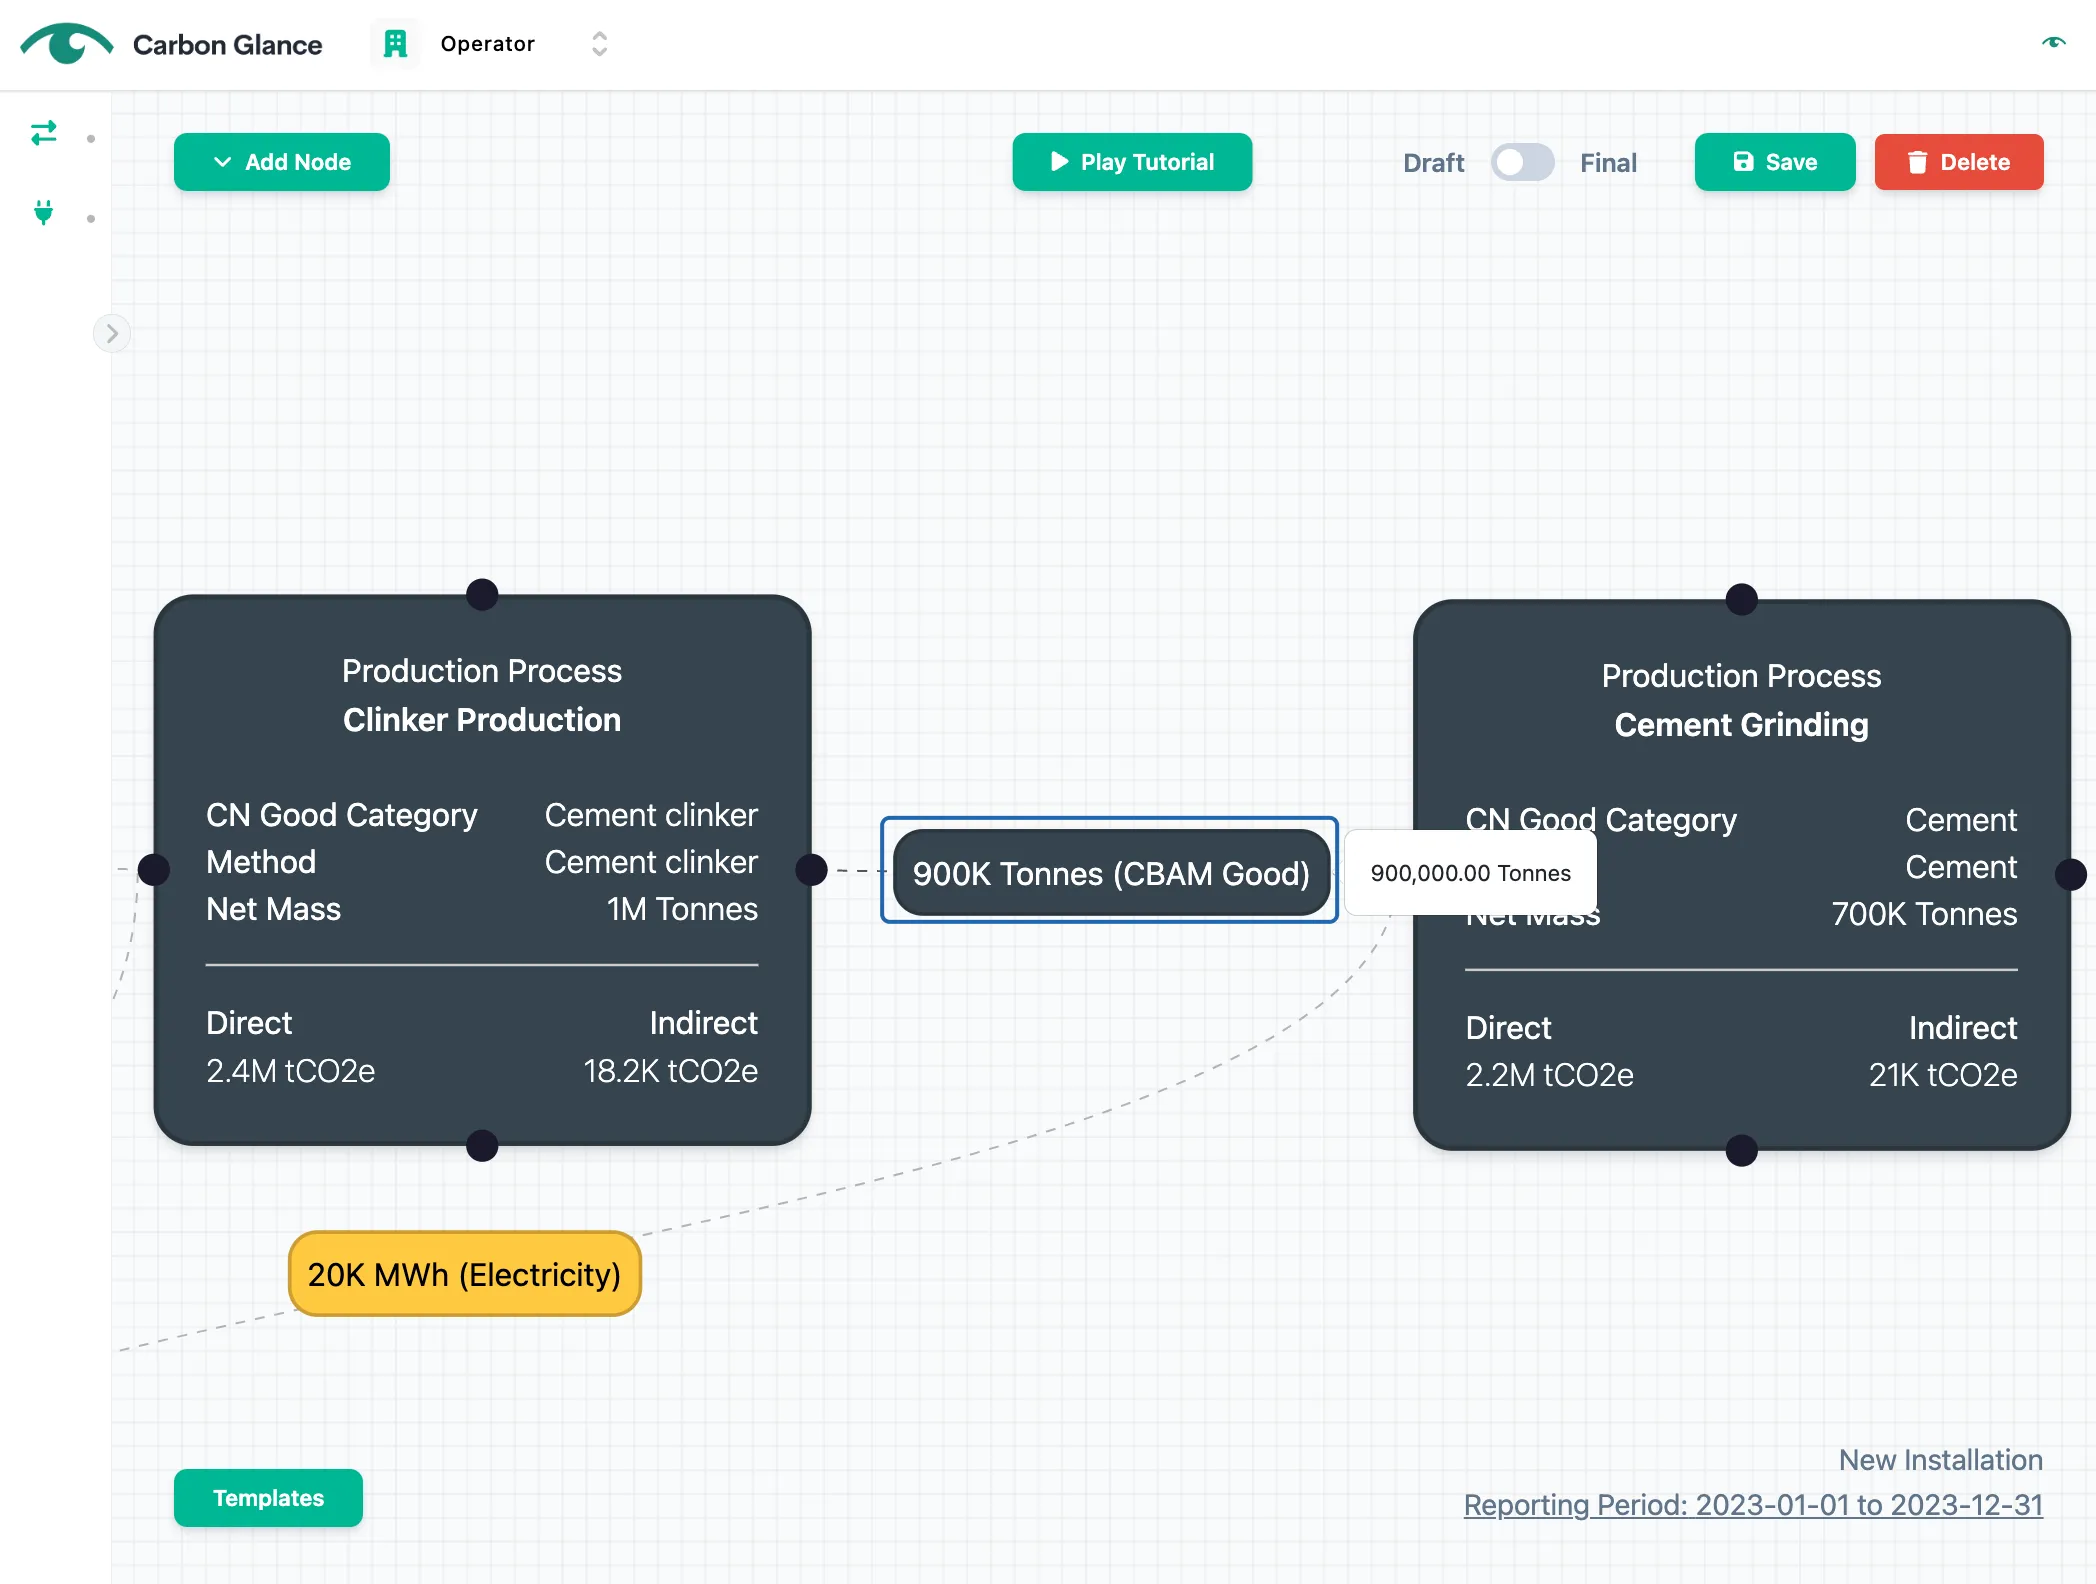Click the Carbon Glance eye logo

[x=67, y=44]
